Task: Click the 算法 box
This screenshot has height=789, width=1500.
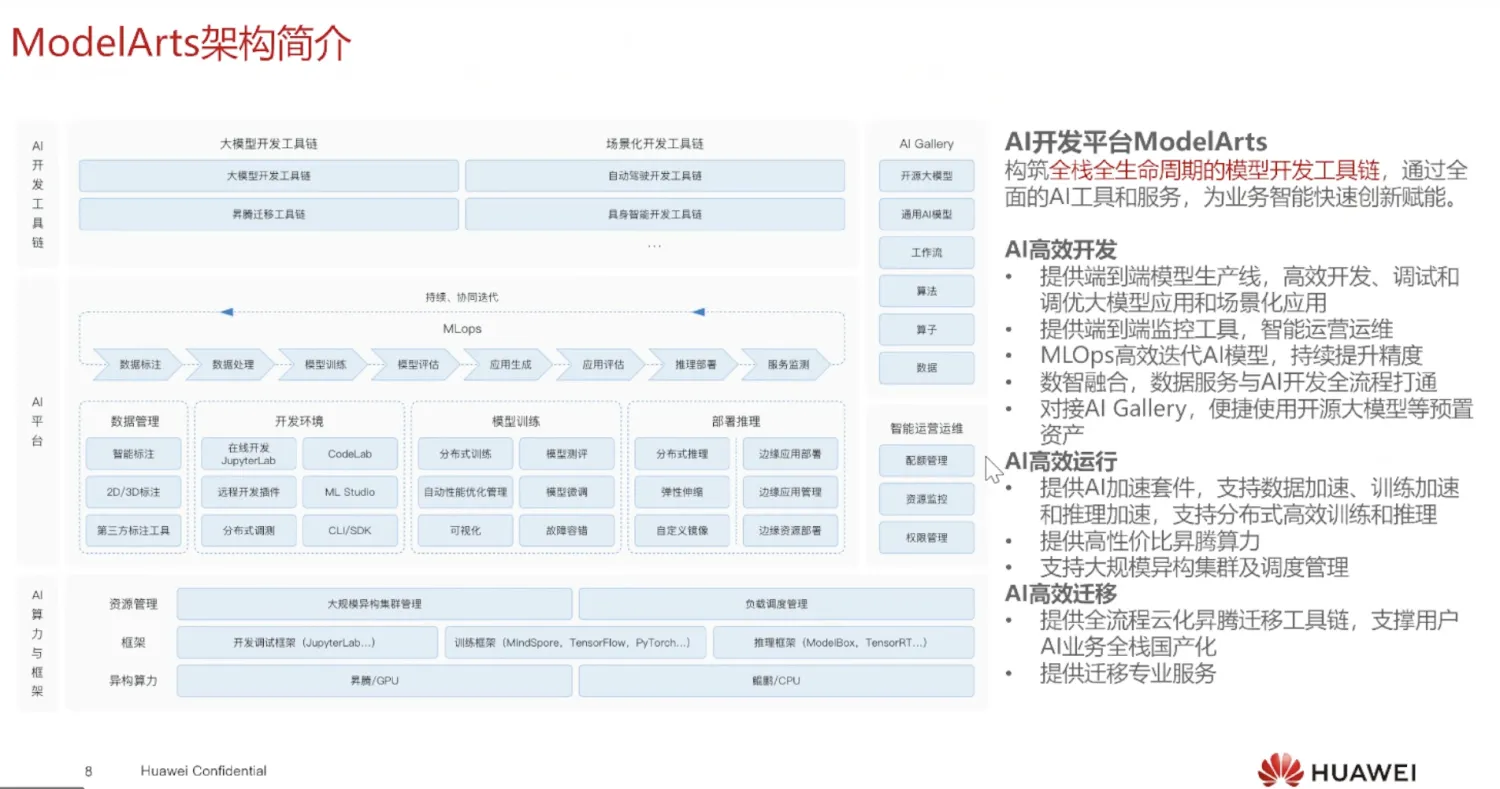Action: point(927,291)
